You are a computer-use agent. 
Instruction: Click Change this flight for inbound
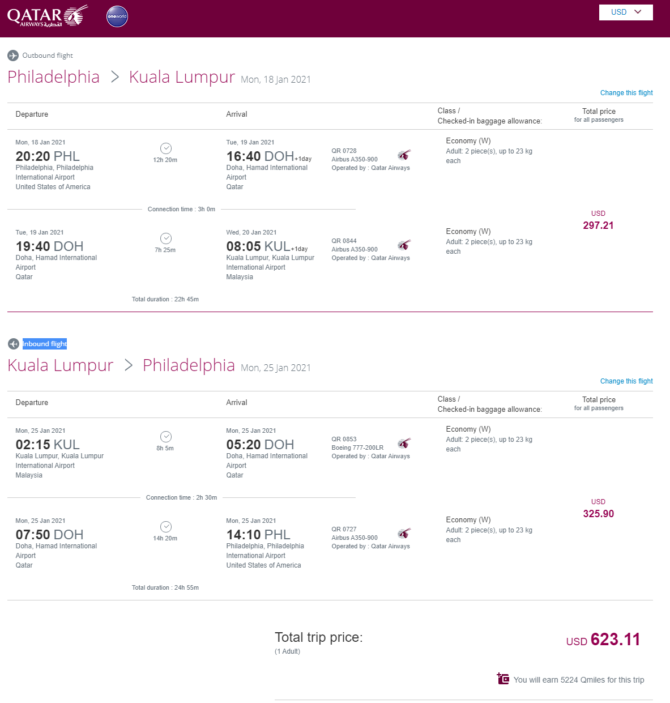[626, 381]
